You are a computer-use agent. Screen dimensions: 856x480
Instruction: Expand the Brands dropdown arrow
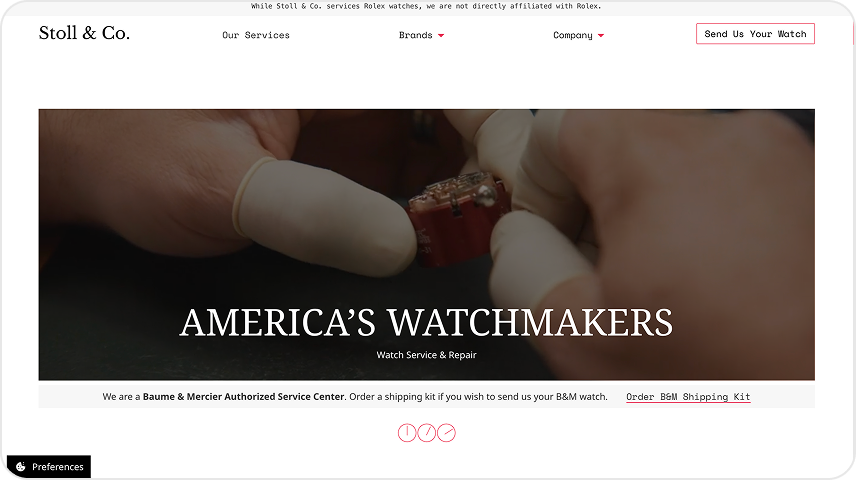click(441, 35)
